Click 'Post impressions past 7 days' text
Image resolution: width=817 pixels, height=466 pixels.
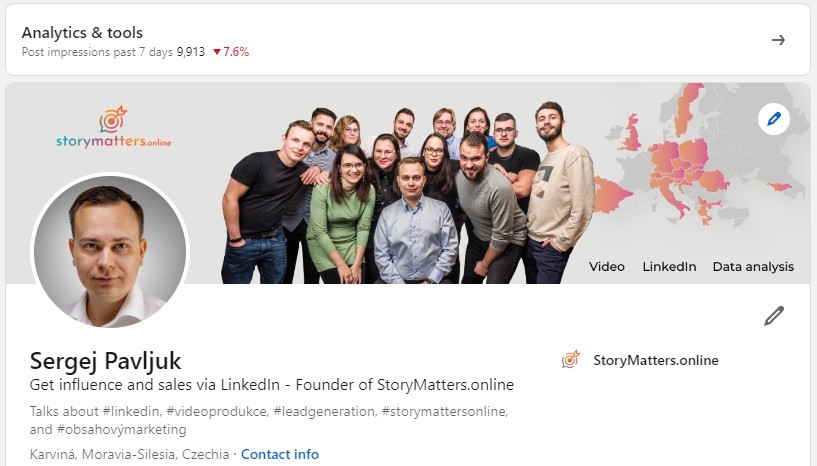97,52
